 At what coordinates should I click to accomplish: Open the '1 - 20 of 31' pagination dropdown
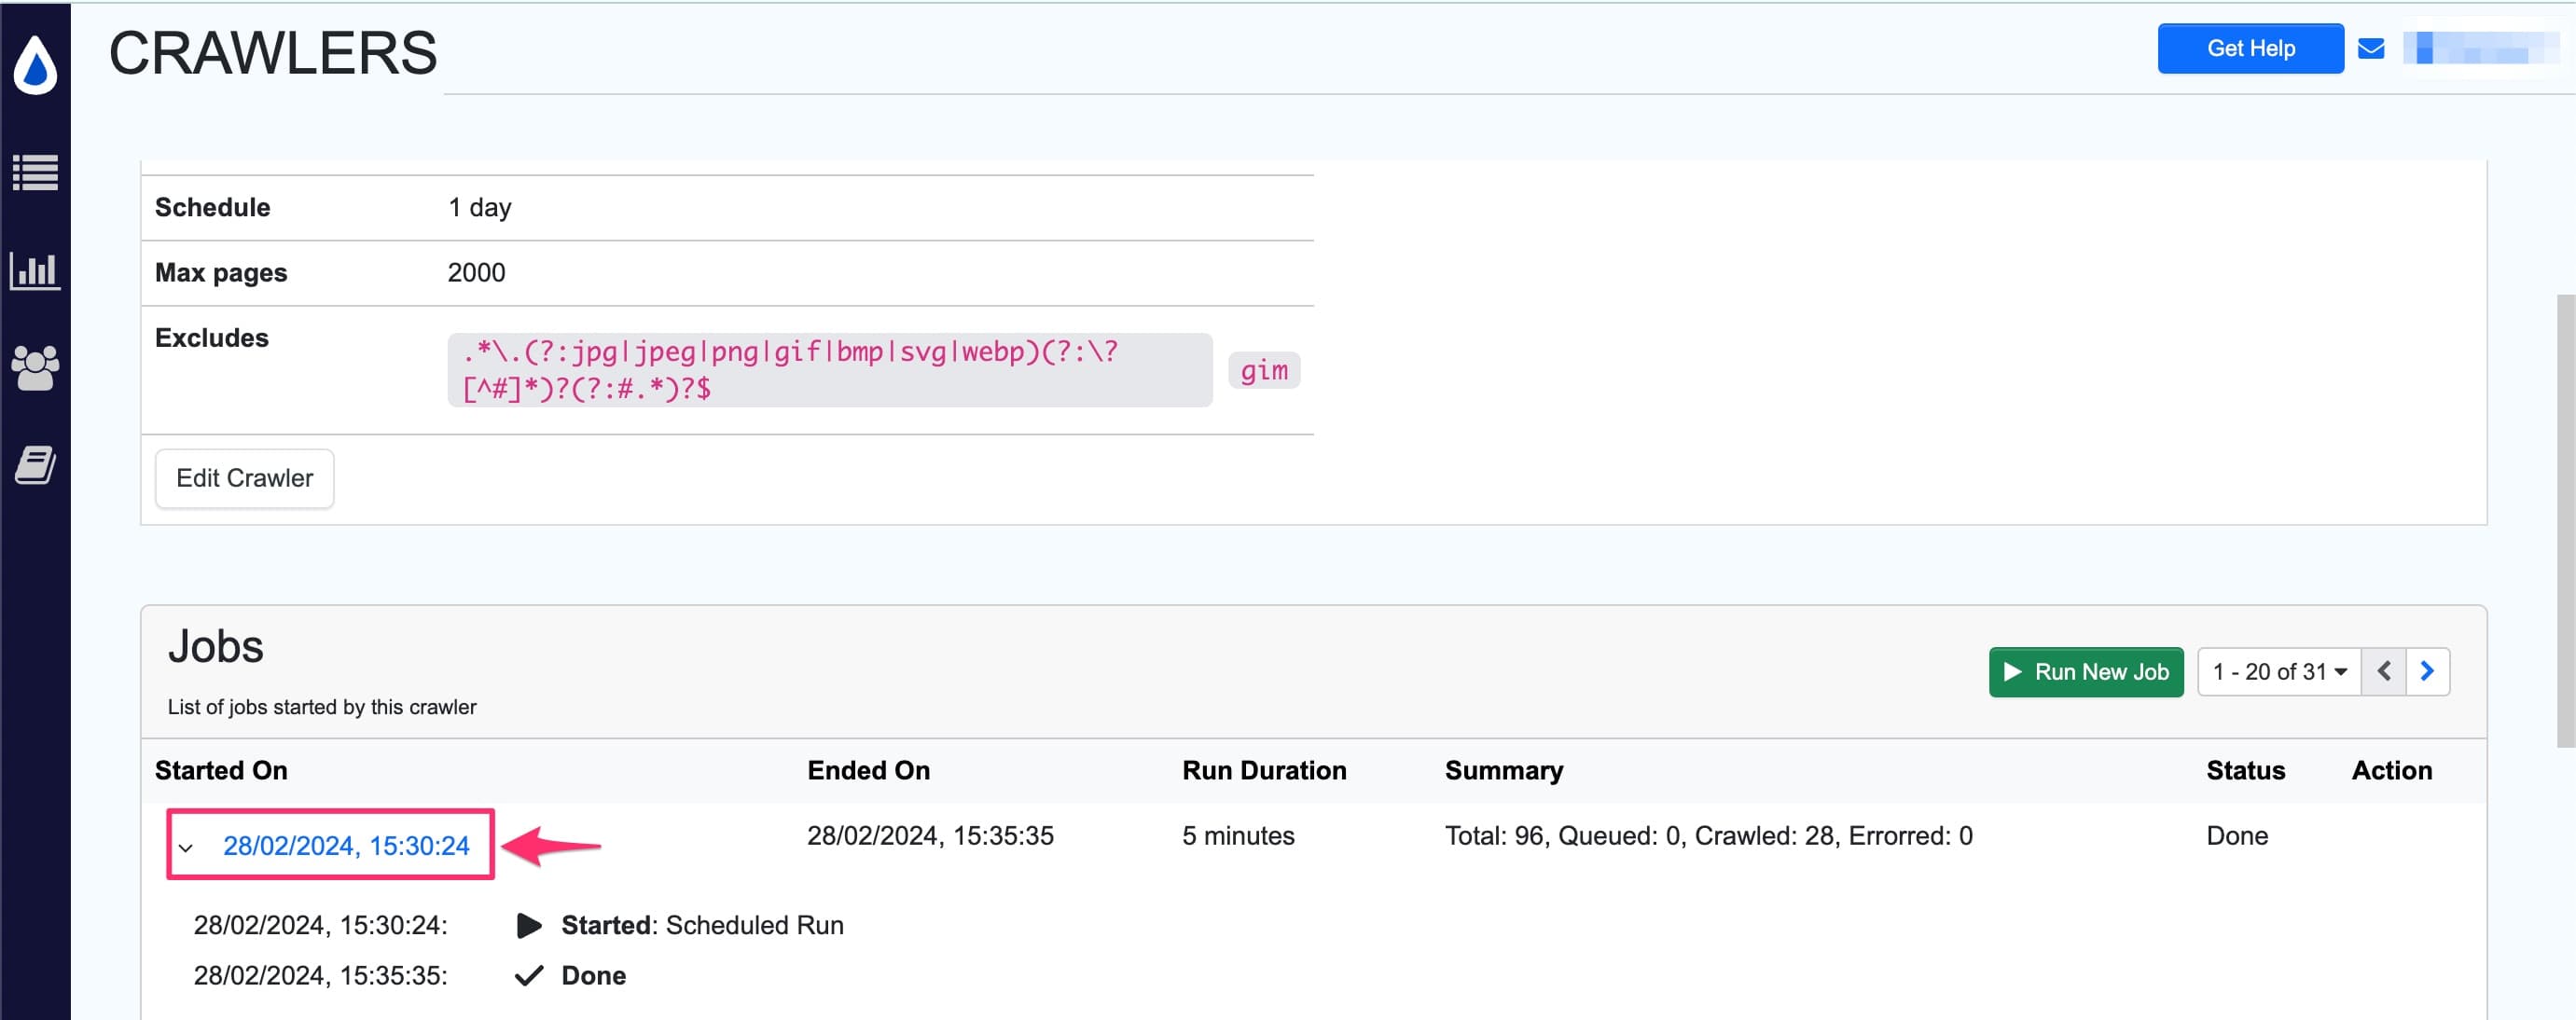(x=2278, y=671)
